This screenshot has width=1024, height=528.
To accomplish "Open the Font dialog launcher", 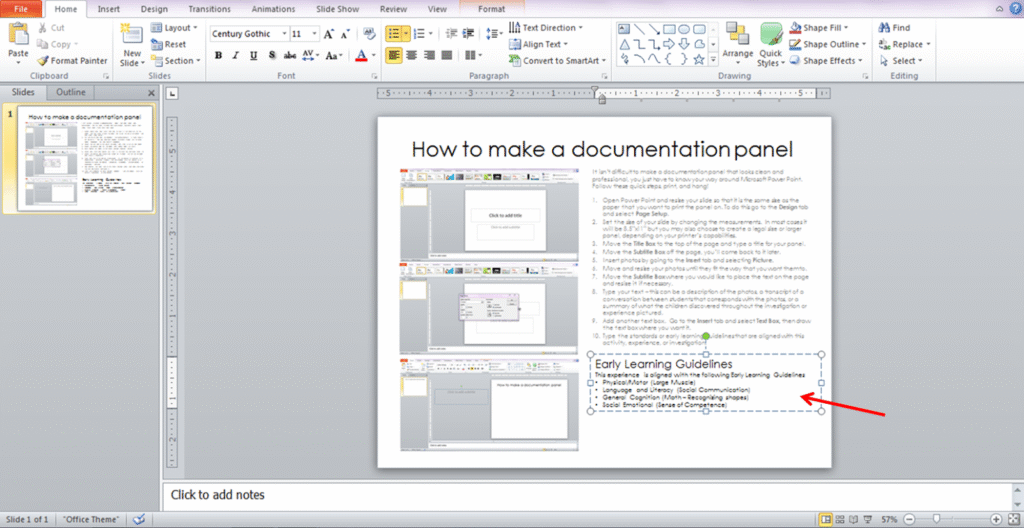I will (374, 76).
